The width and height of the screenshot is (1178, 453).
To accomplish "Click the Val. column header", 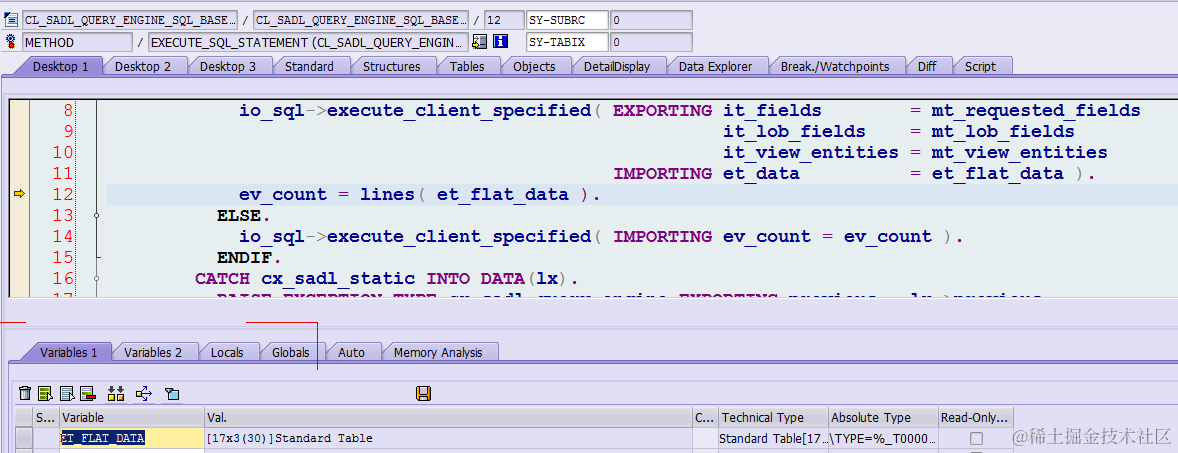I will (448, 418).
